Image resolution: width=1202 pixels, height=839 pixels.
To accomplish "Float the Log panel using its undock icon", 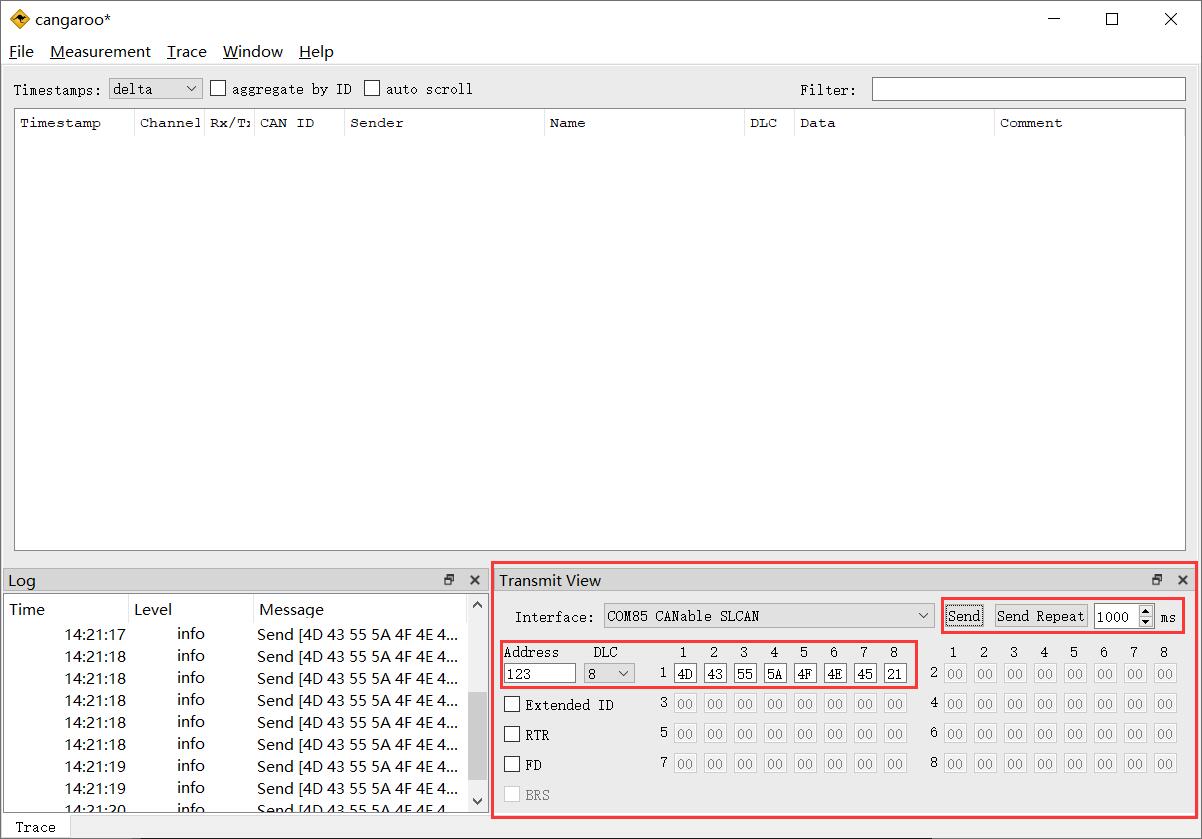I will pyautogui.click(x=449, y=580).
